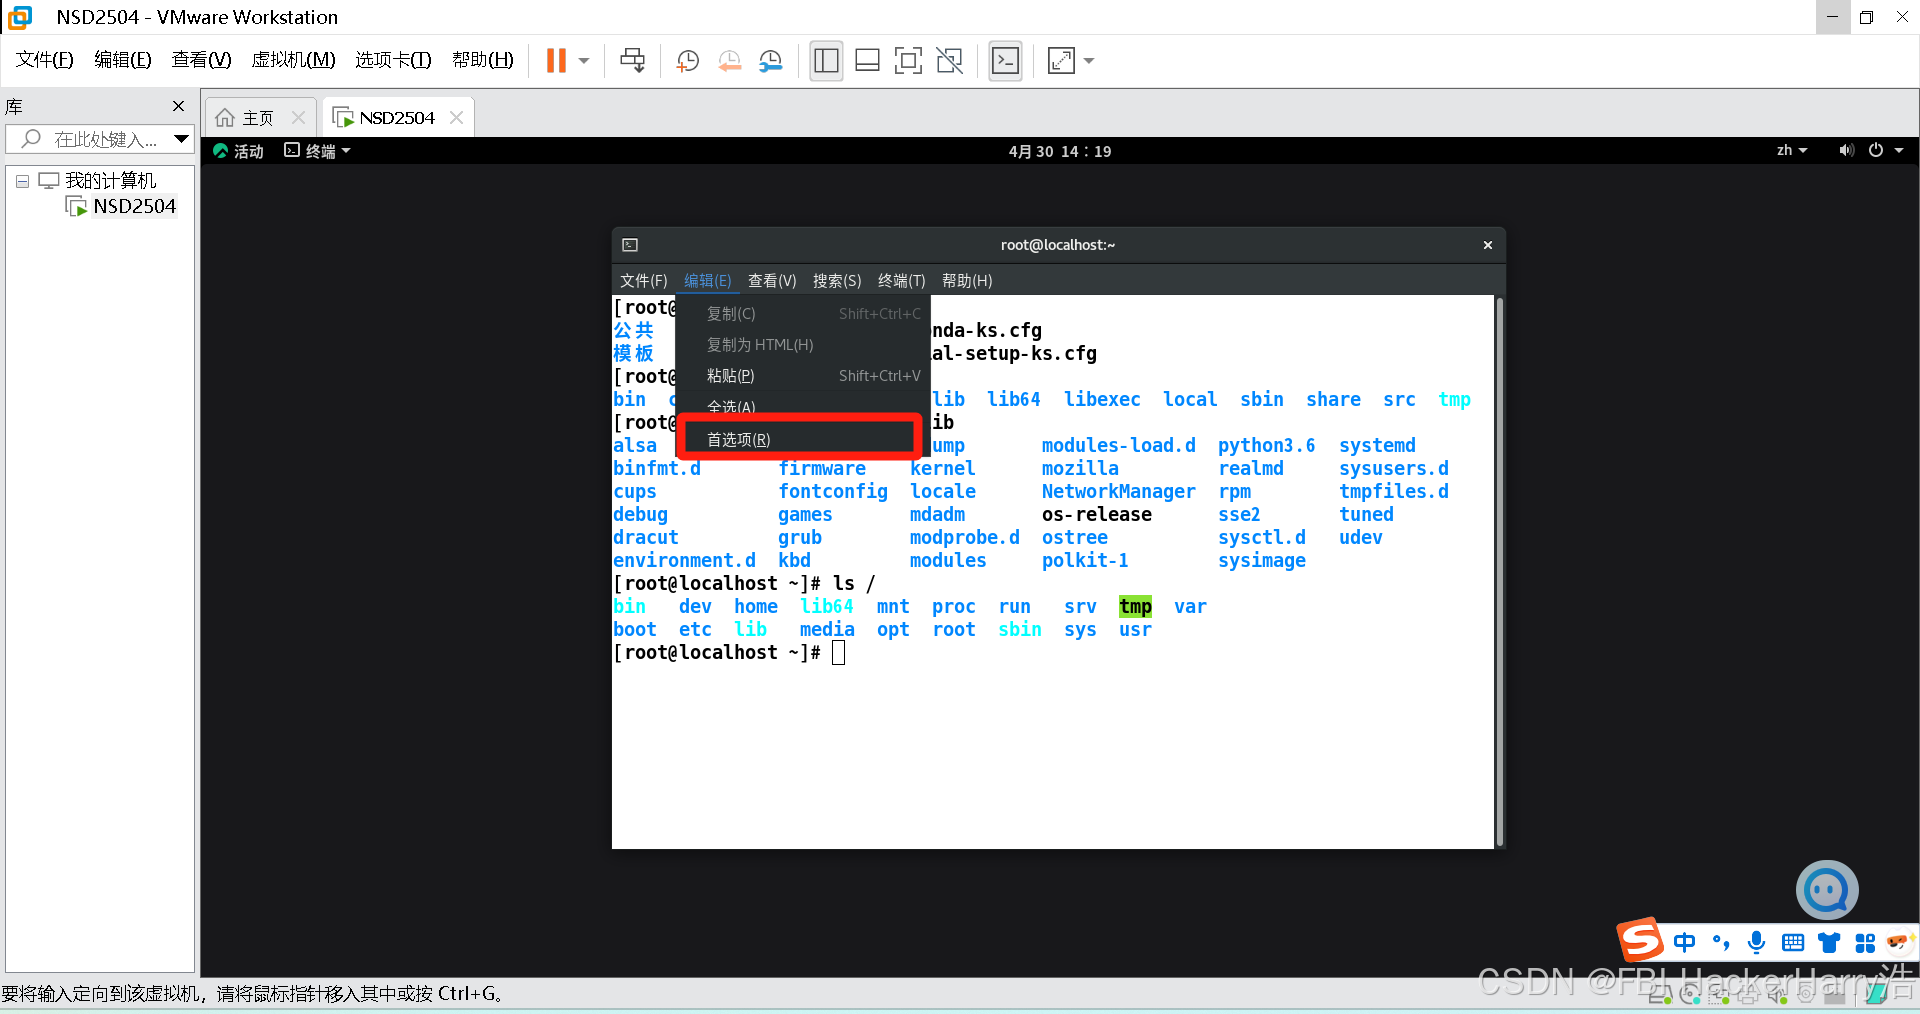
Task: Toggle the thumbnail bar view icon
Action: pyautogui.click(x=868, y=61)
